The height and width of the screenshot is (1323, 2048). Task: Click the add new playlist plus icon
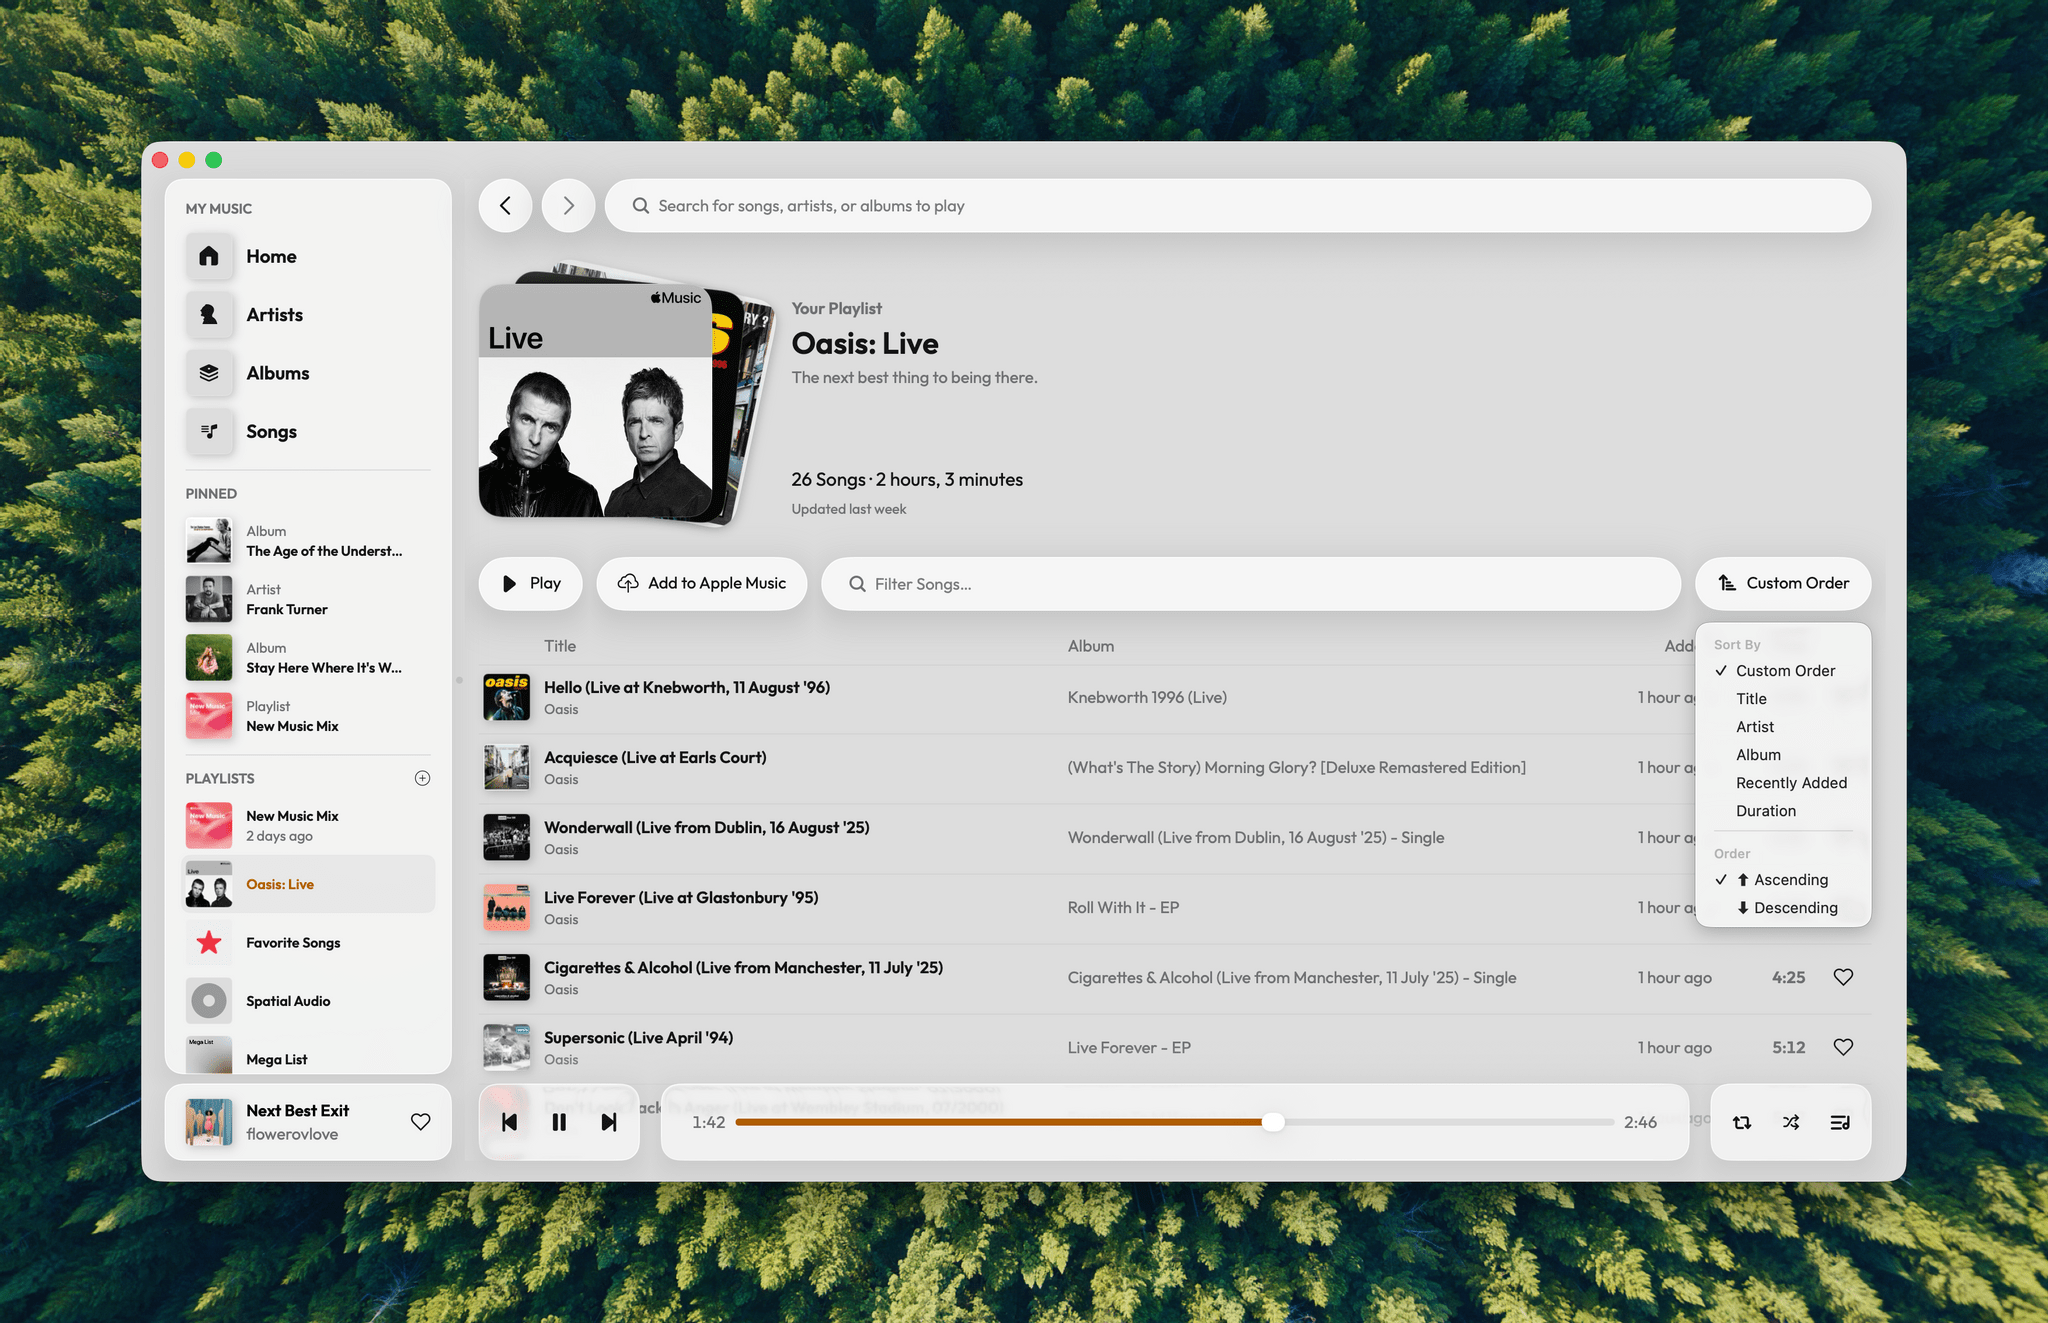coord(422,778)
